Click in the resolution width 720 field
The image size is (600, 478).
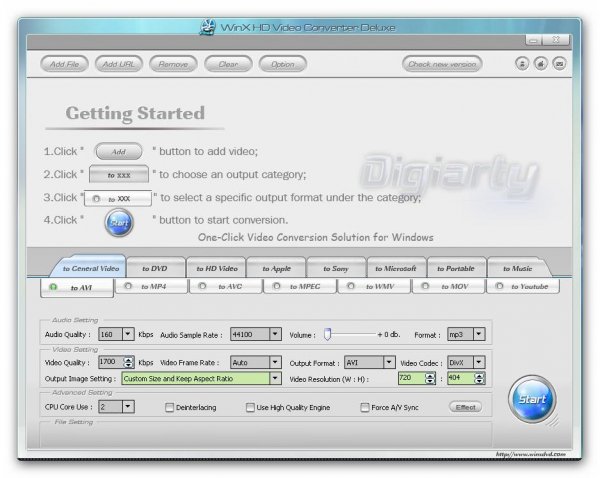[412, 378]
